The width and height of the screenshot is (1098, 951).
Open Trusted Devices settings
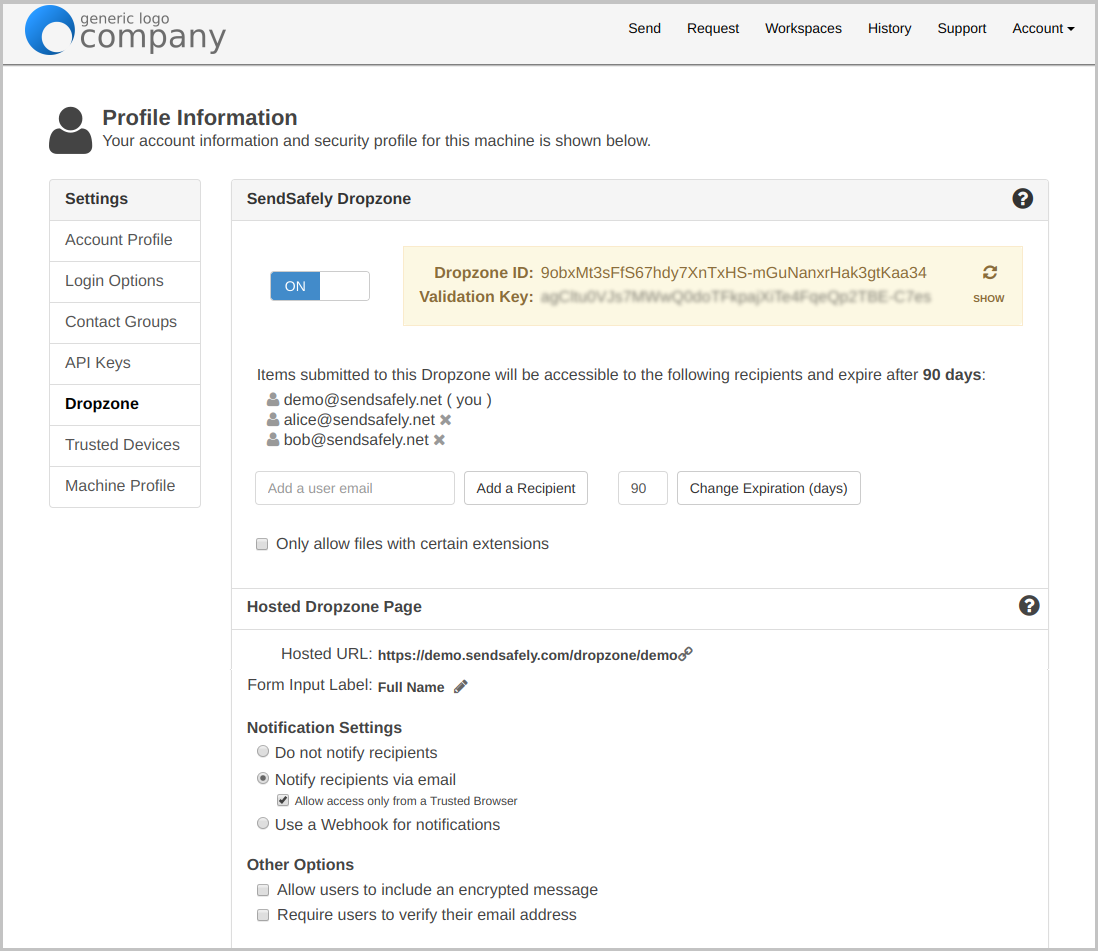(x=125, y=445)
